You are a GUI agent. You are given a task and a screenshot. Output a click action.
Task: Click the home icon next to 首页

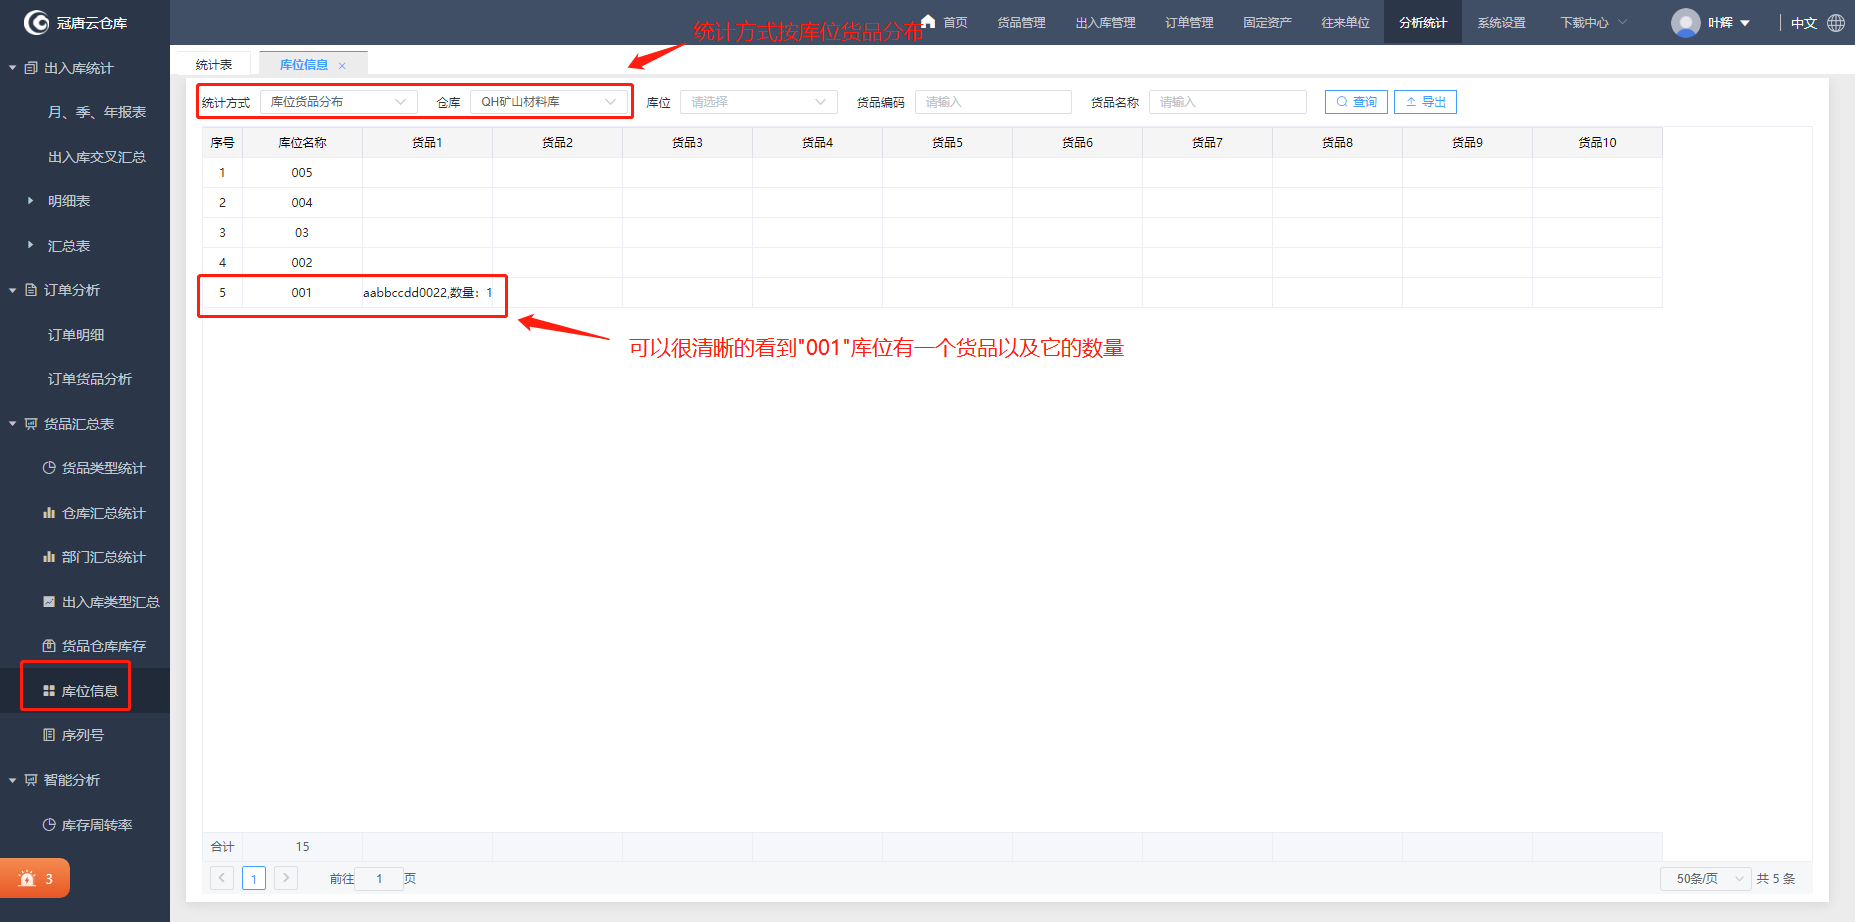[x=928, y=21]
